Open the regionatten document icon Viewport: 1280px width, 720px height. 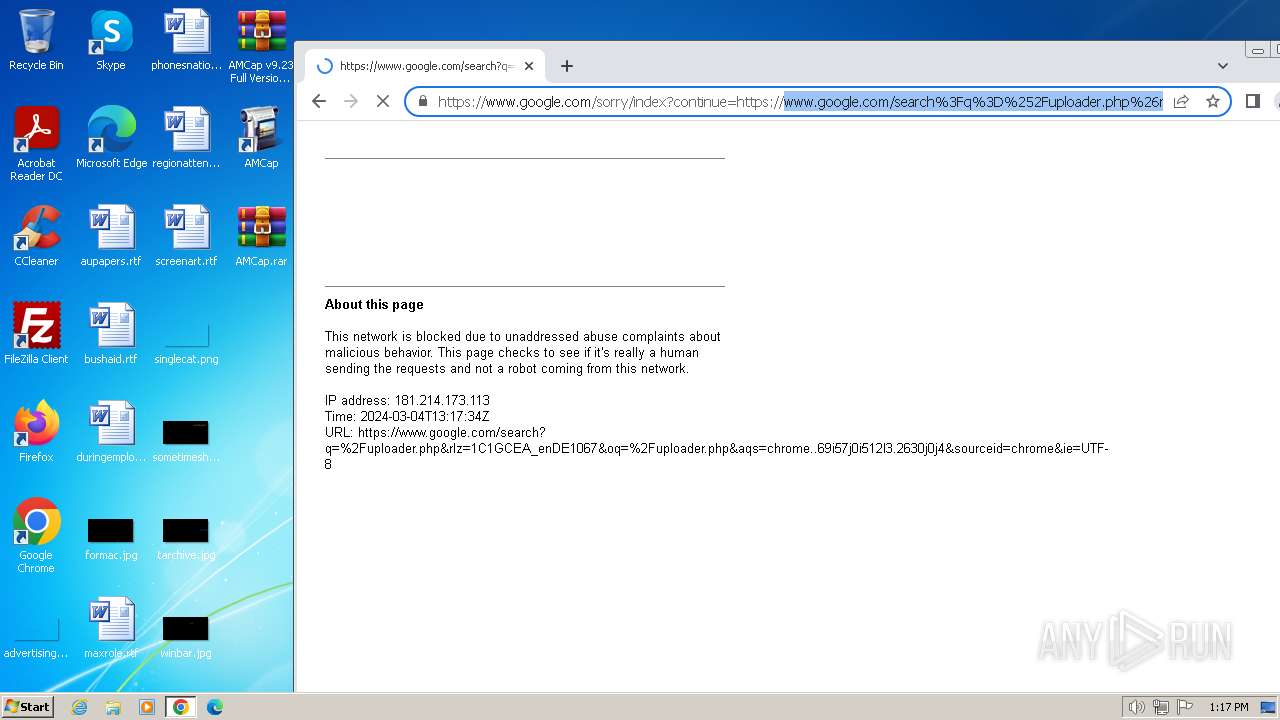186,138
